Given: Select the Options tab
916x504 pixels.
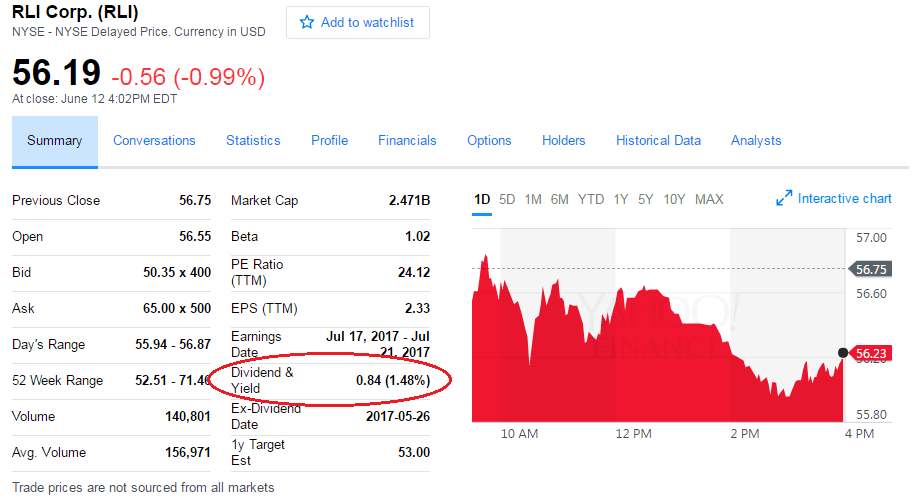Looking at the screenshot, I should click(x=489, y=141).
